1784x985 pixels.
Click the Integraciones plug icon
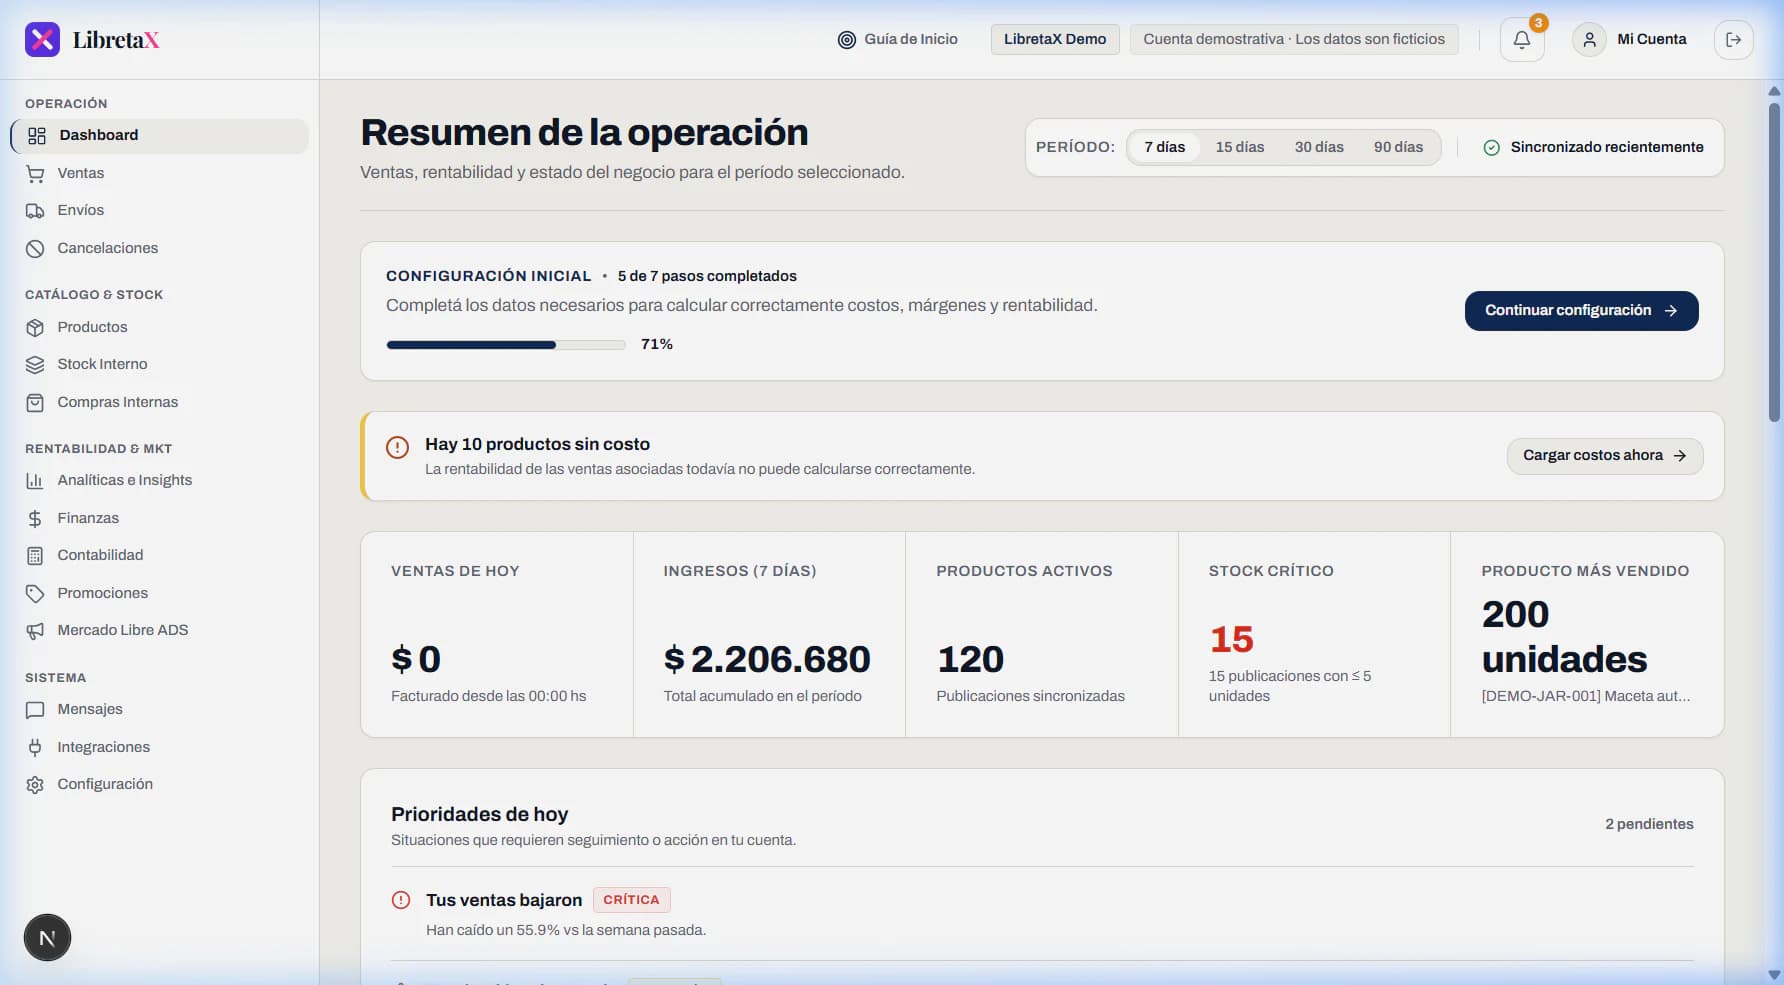coord(35,748)
